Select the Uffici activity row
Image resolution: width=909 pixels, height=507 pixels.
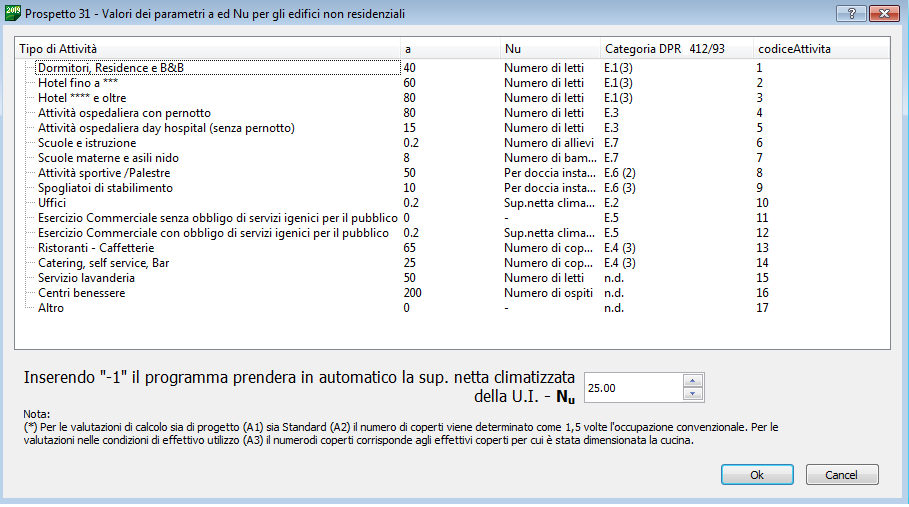coord(52,203)
